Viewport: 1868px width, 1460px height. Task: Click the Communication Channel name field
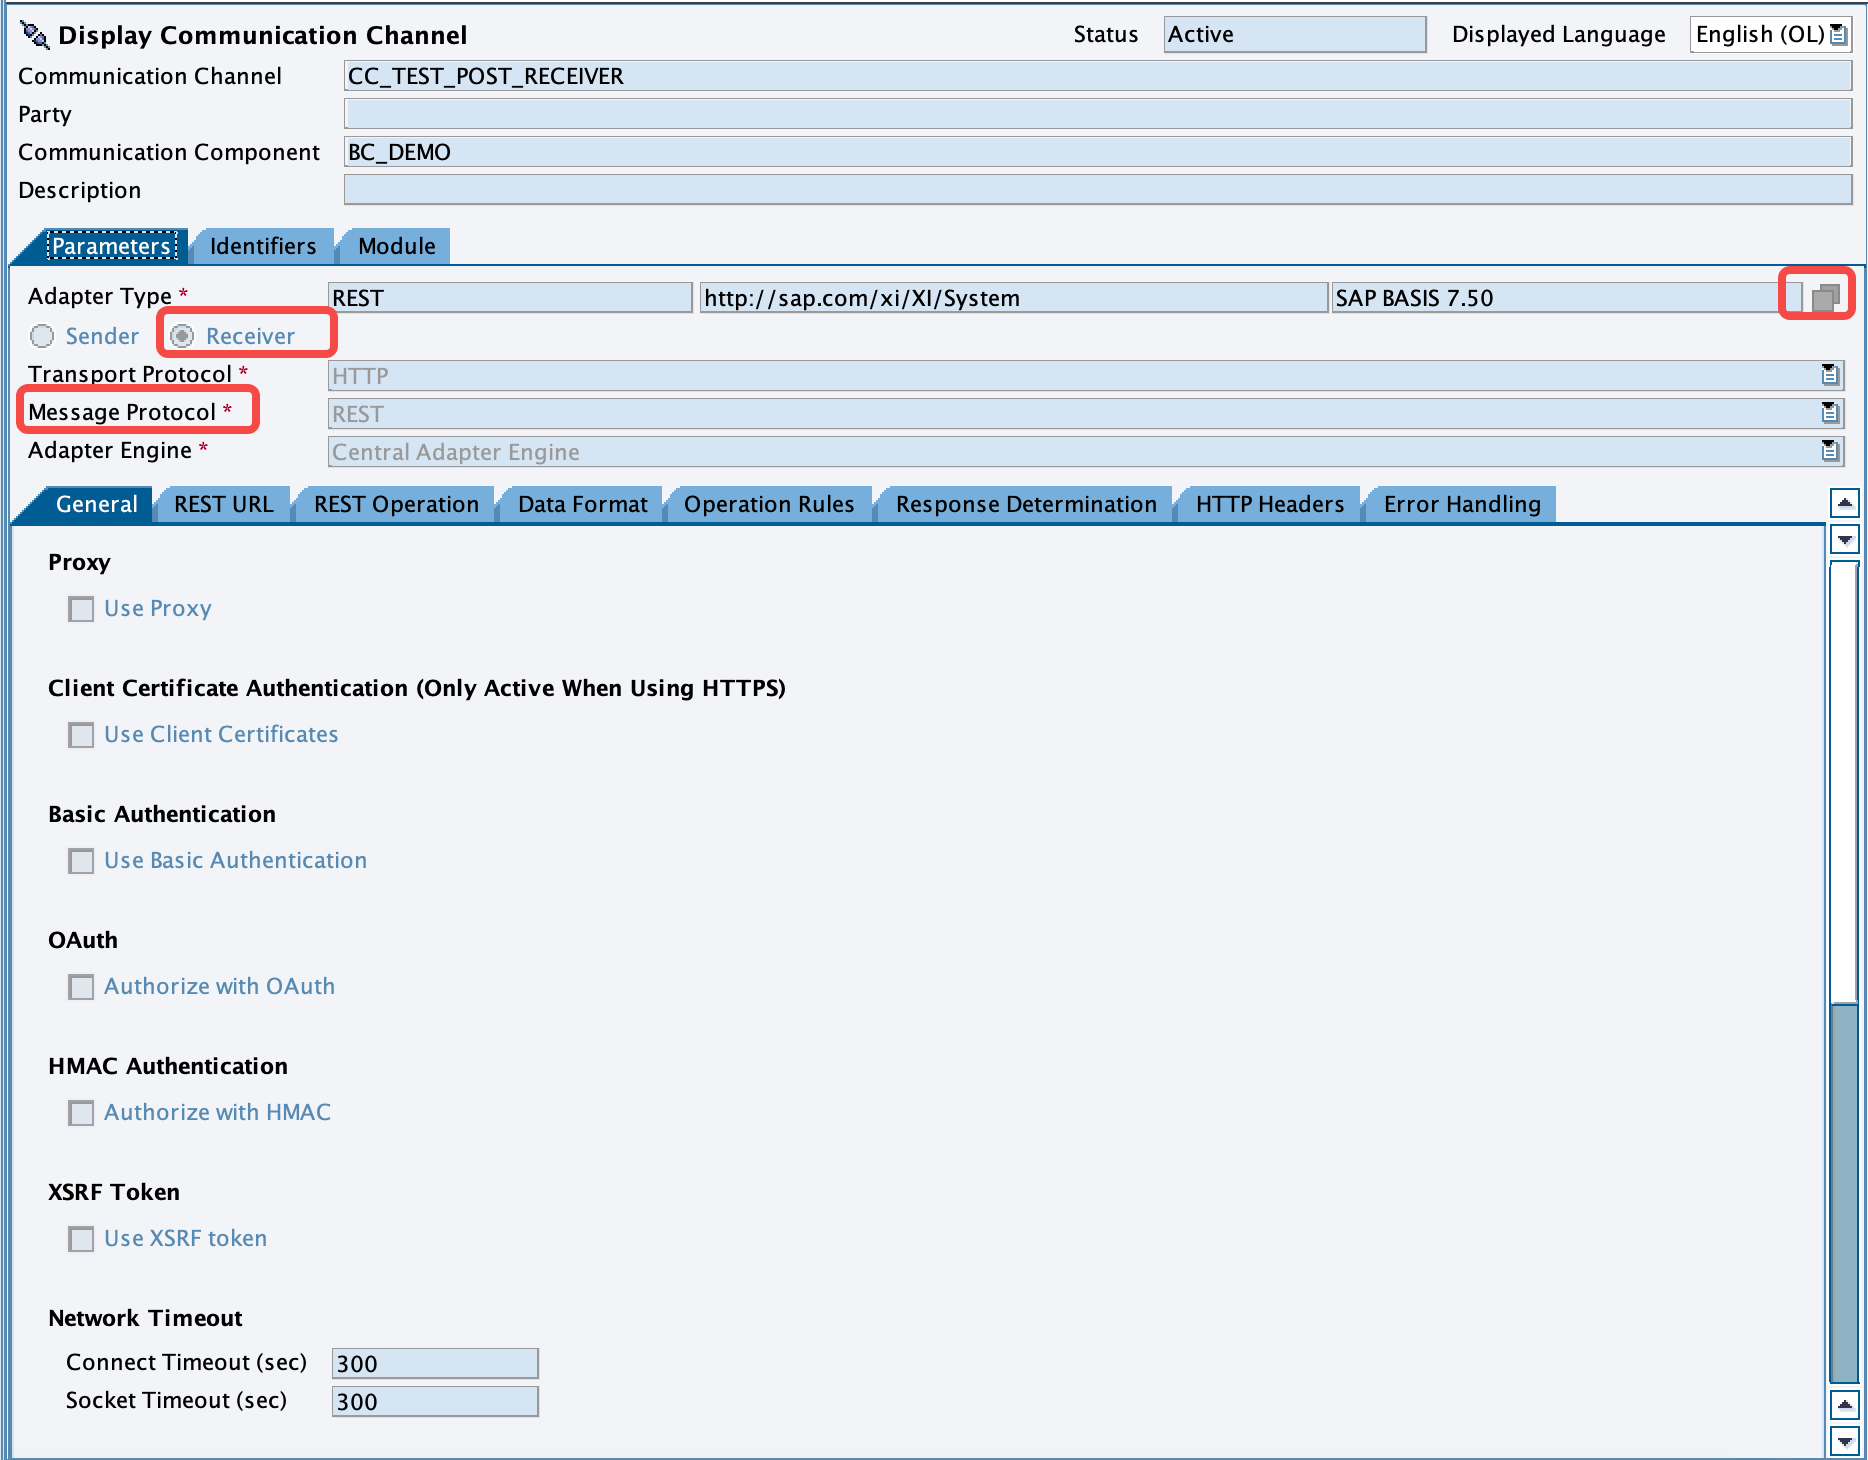[x=1098, y=76]
